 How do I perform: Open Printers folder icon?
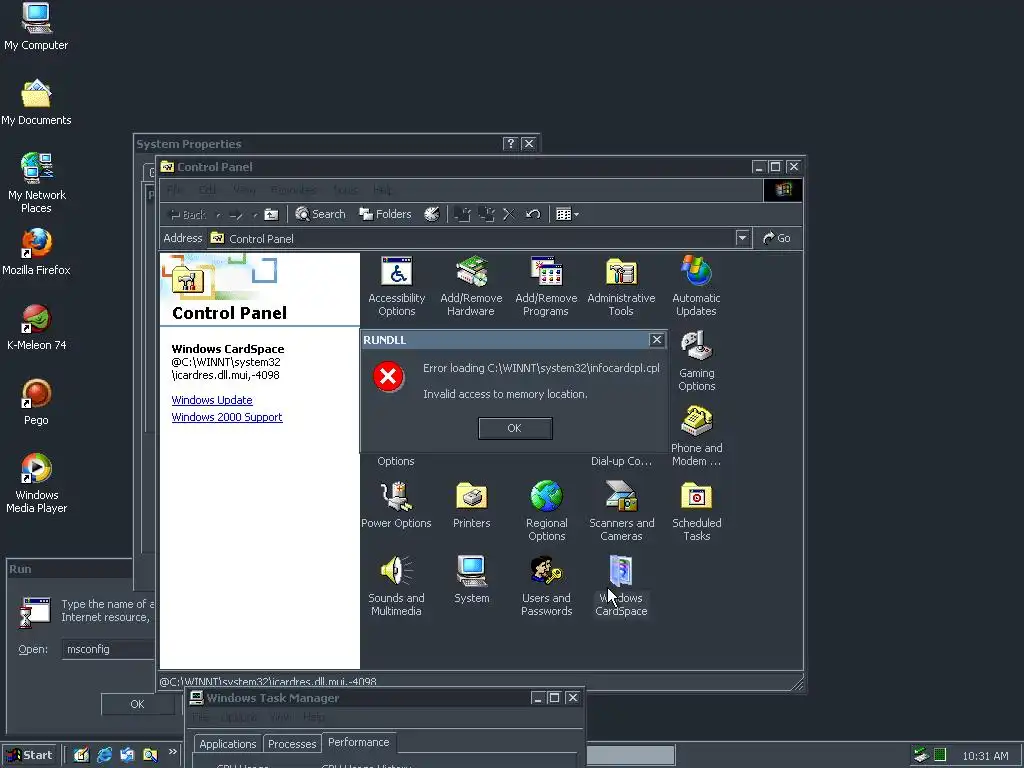[472, 505]
